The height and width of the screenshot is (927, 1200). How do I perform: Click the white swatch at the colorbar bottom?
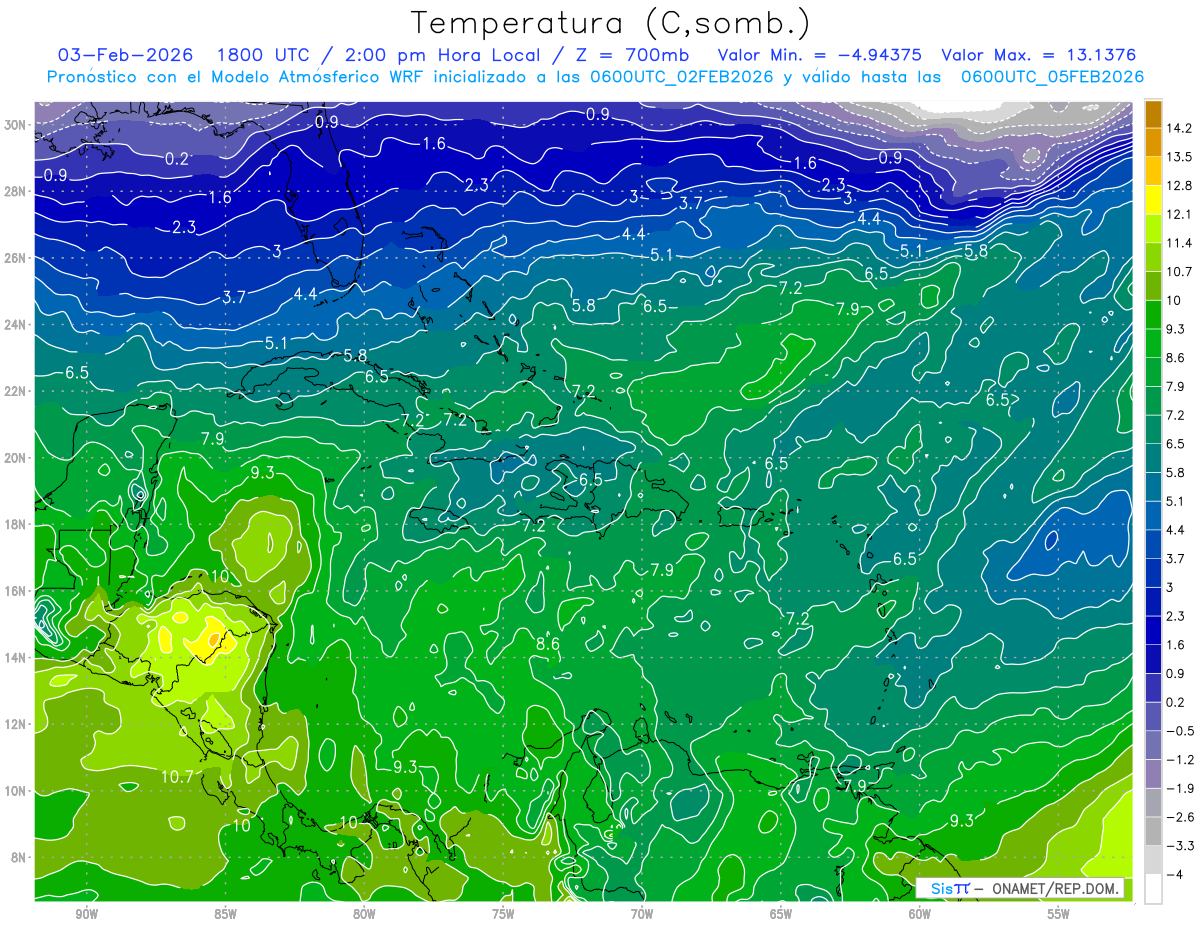(1153, 888)
